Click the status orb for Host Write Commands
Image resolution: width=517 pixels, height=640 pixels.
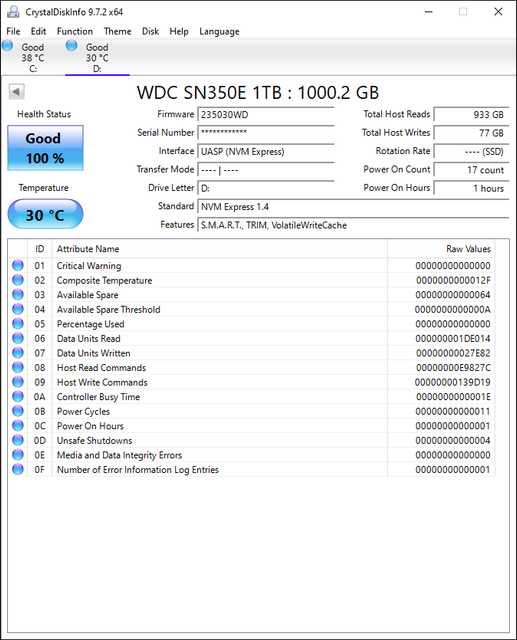[18, 382]
